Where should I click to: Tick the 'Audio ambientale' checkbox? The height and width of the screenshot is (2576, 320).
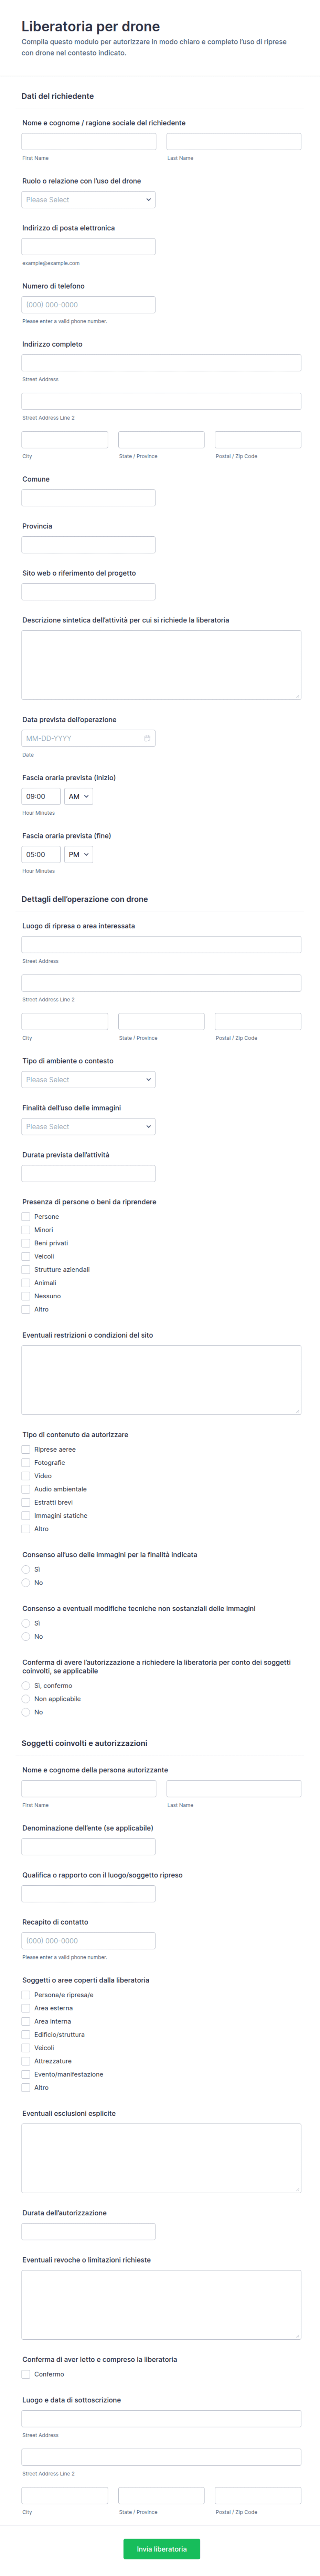[26, 1489]
